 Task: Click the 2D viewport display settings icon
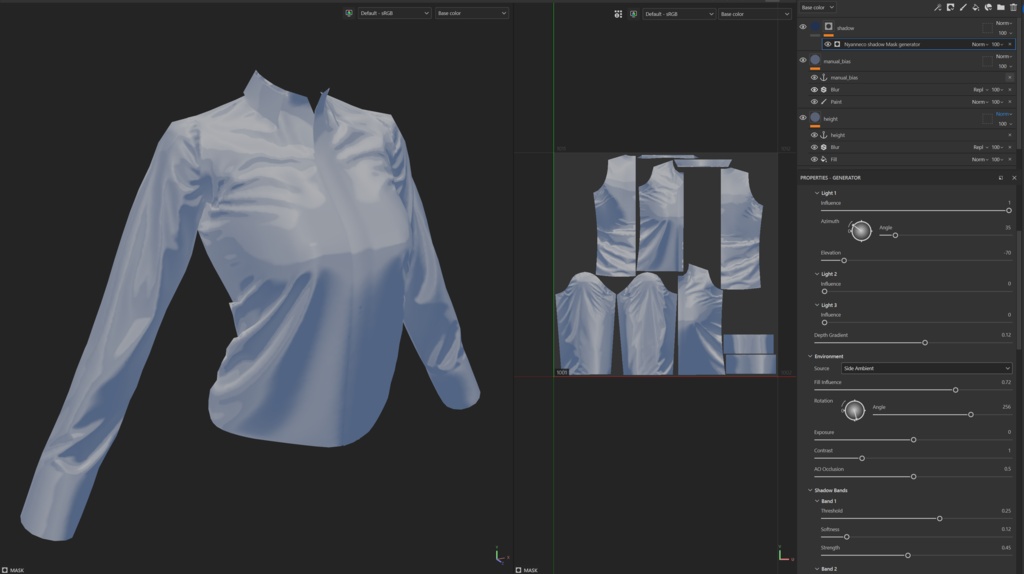(x=618, y=14)
